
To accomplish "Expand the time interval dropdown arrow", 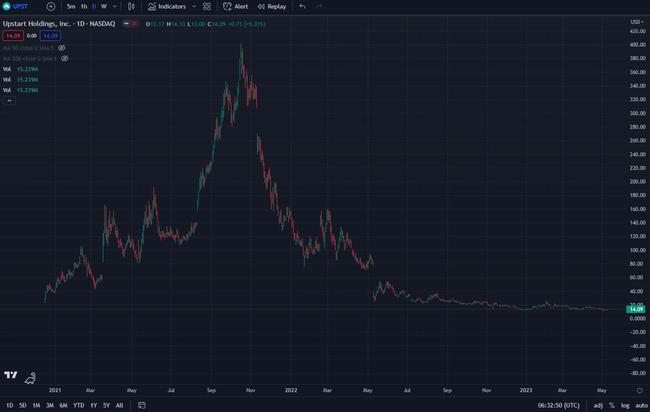I will pyautogui.click(x=115, y=6).
